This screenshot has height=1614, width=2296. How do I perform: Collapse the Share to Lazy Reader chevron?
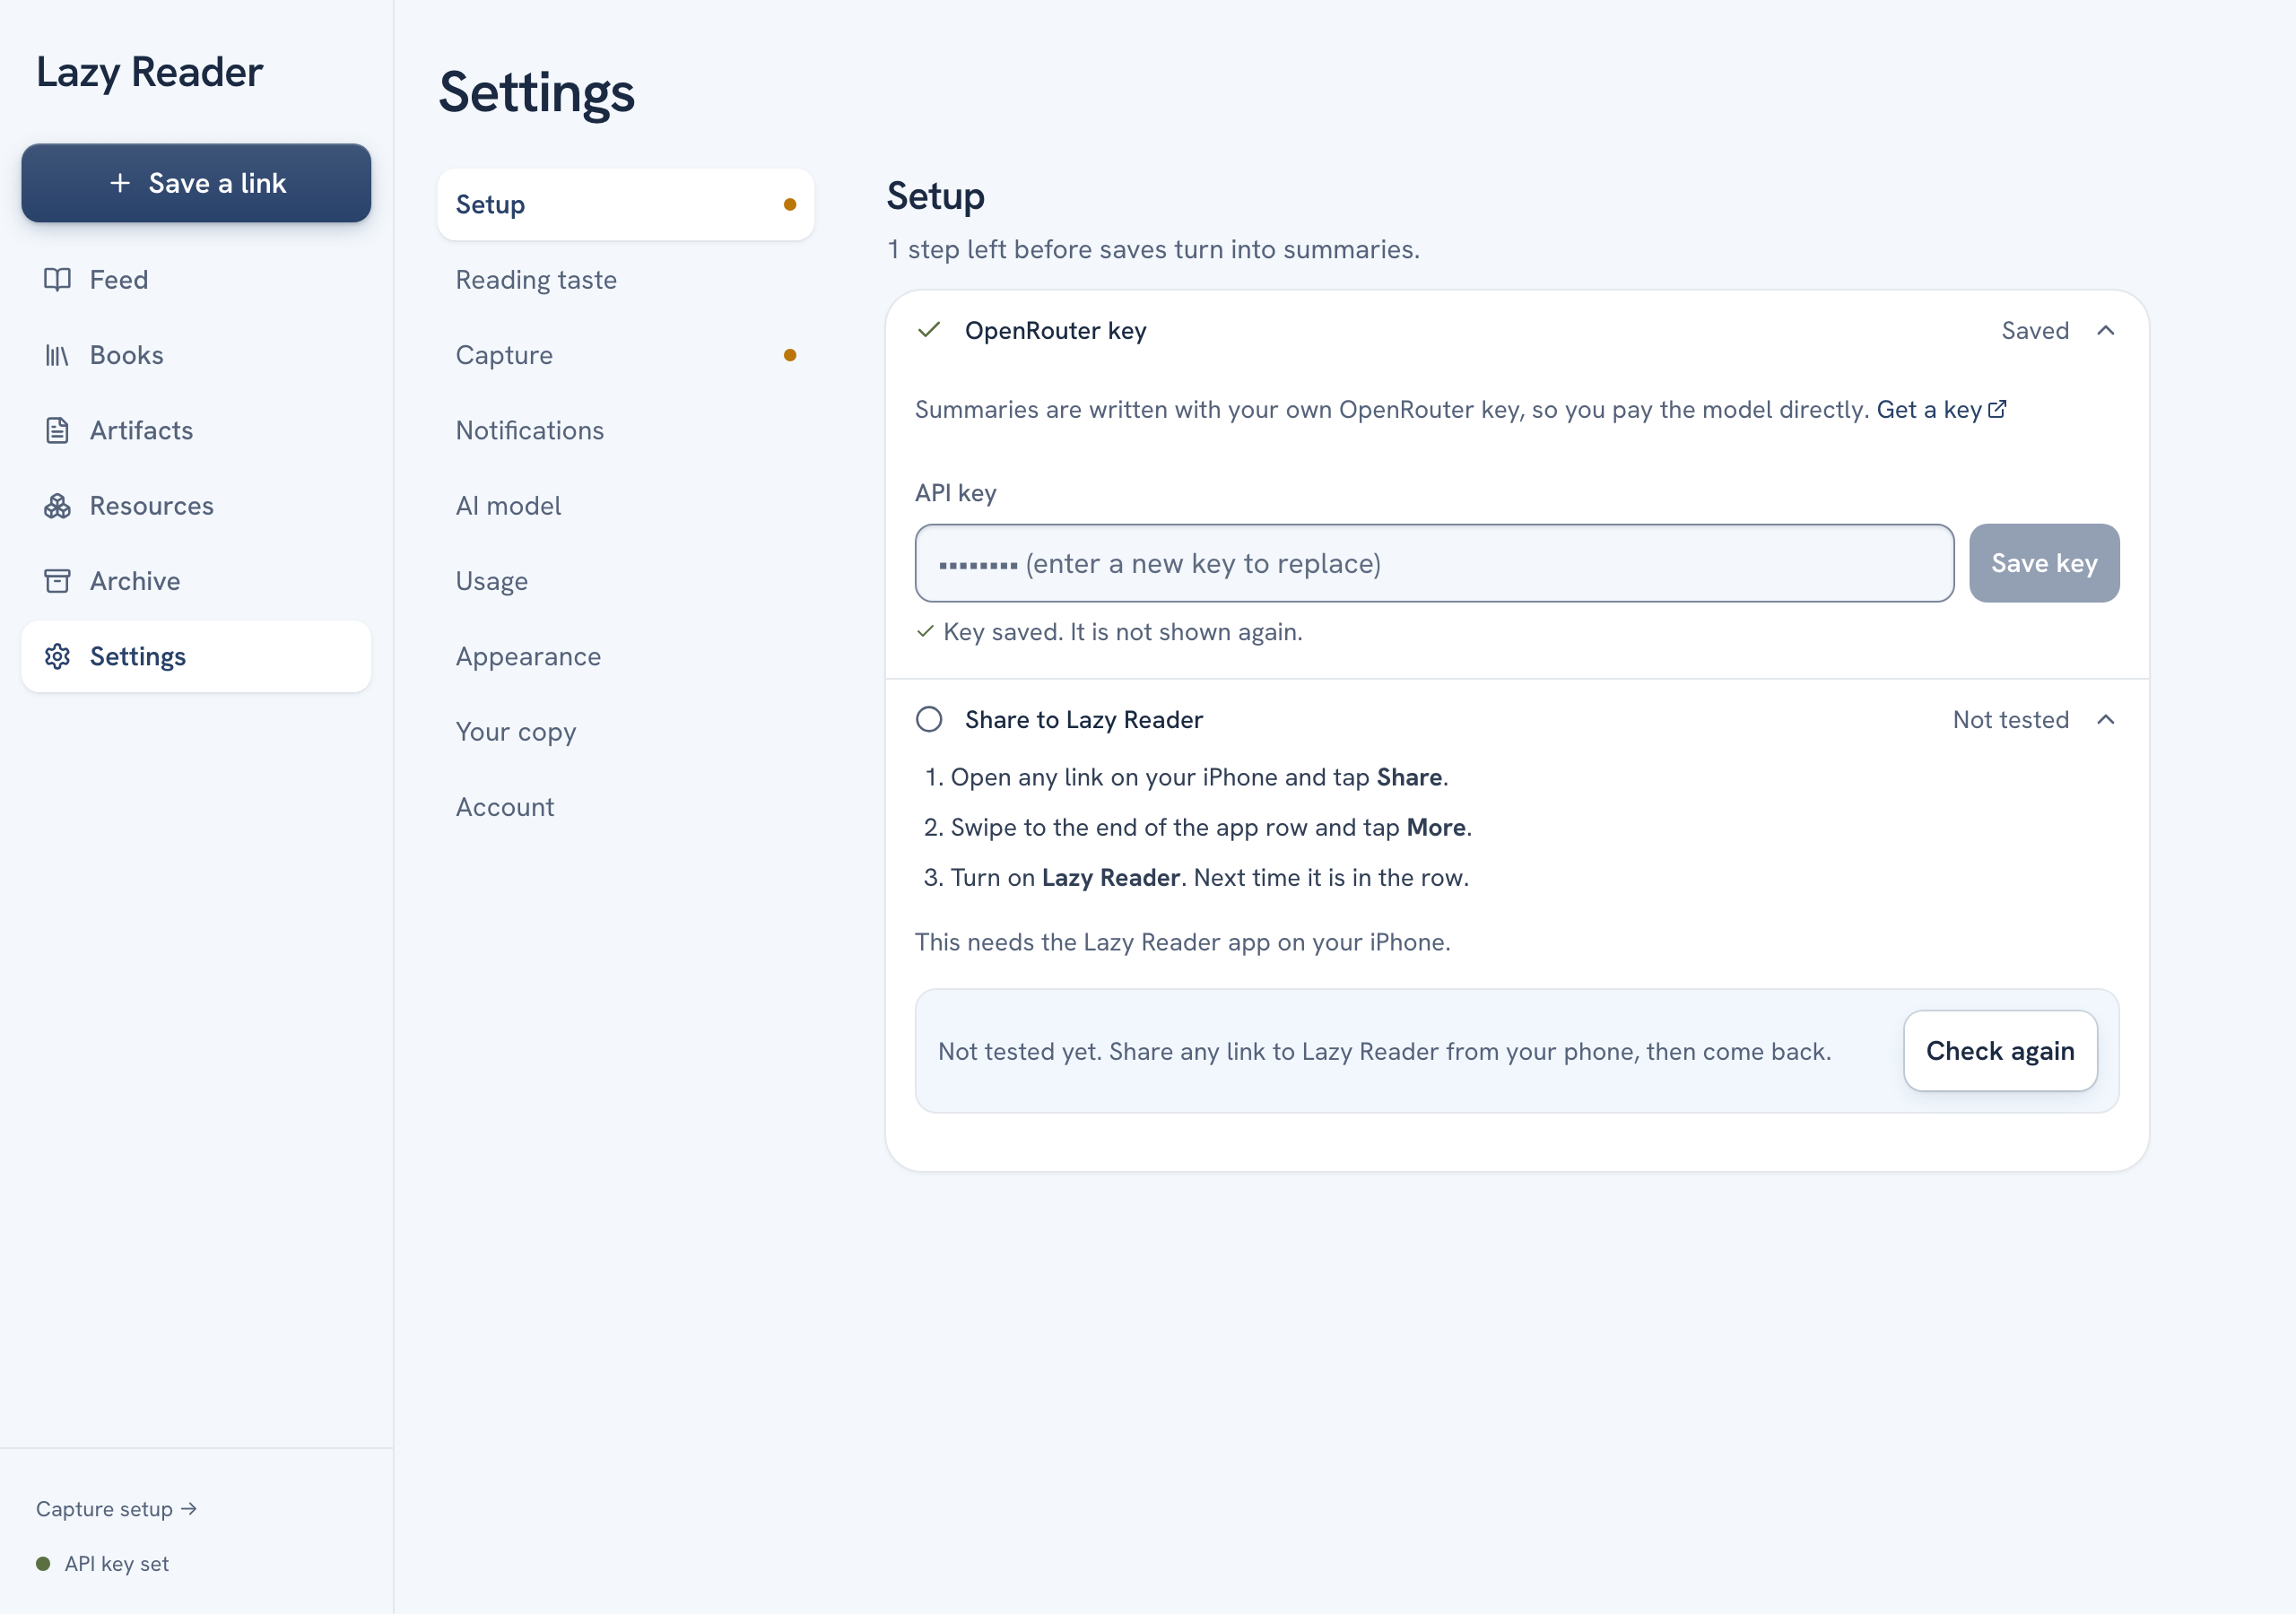2105,719
